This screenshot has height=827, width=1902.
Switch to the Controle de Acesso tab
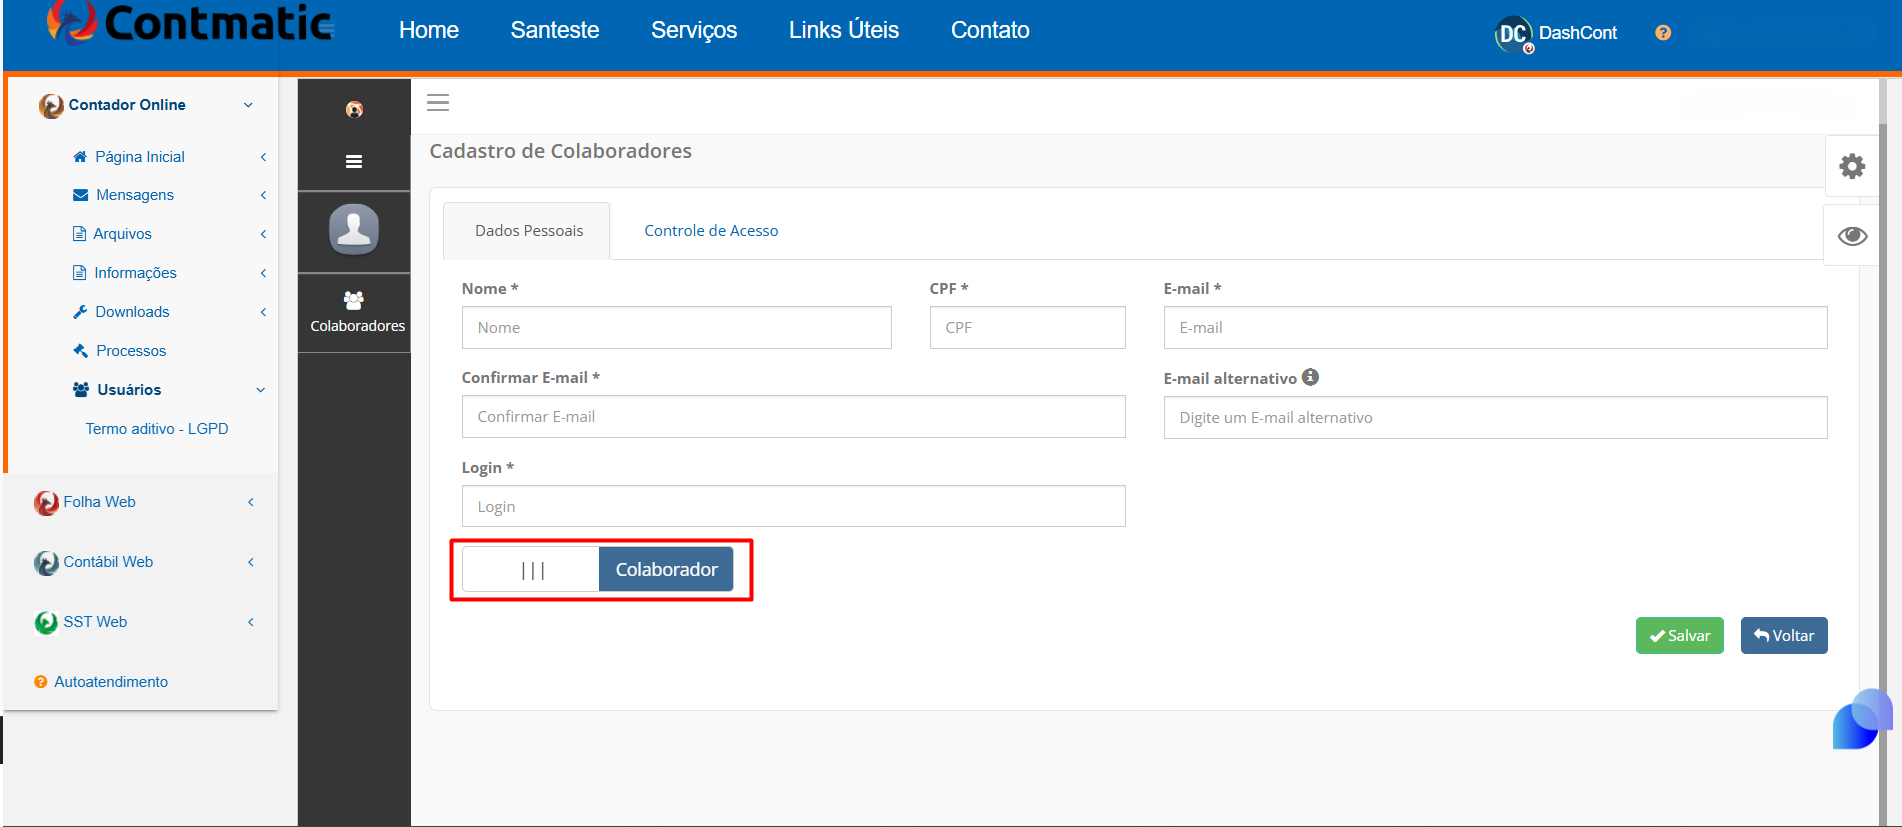(x=711, y=230)
